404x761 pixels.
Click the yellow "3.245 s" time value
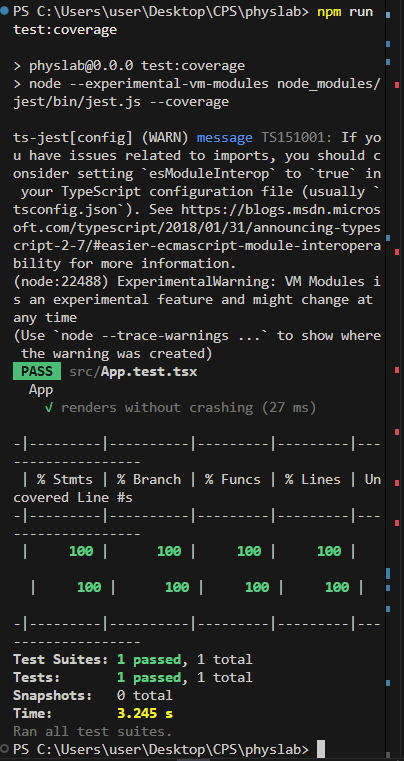click(145, 713)
